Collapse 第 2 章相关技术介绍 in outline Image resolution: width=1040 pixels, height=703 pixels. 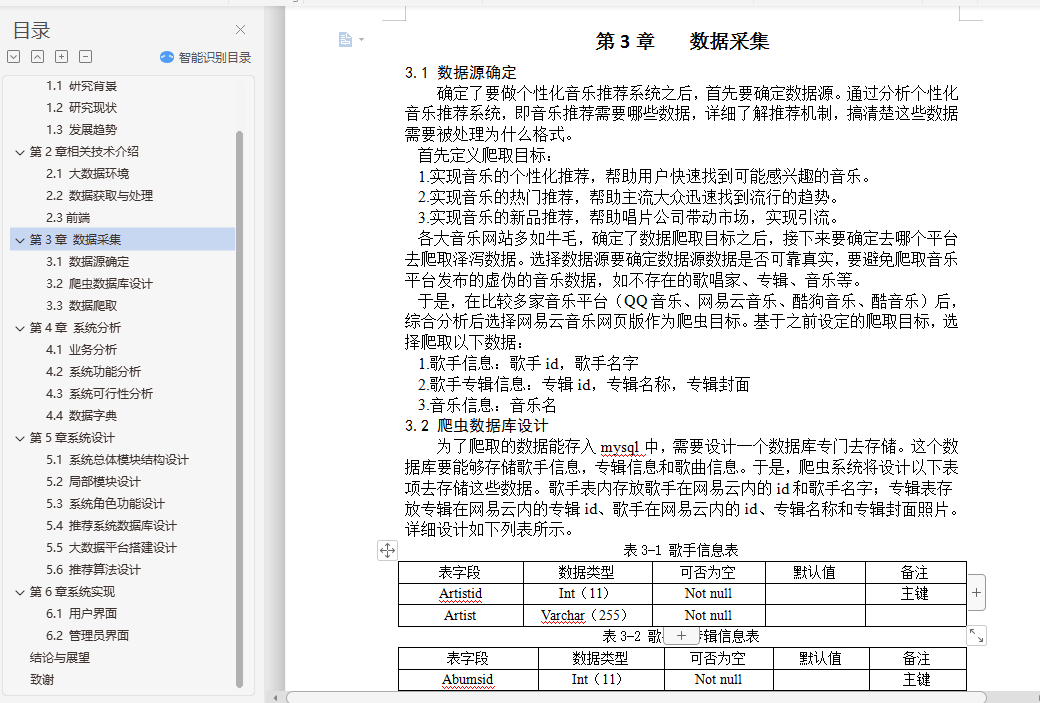[x=20, y=152]
